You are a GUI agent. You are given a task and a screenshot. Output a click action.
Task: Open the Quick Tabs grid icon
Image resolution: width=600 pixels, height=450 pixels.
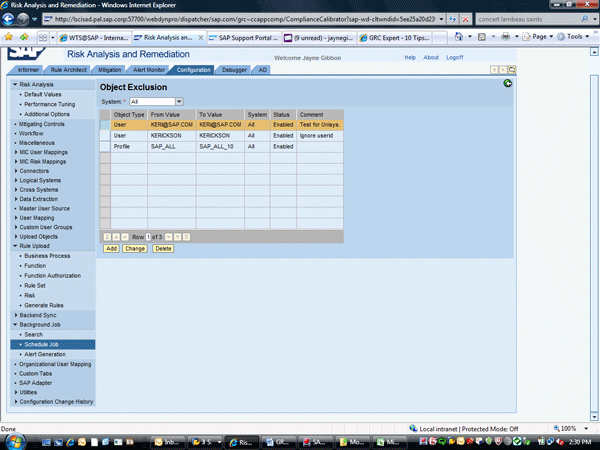coord(43,38)
